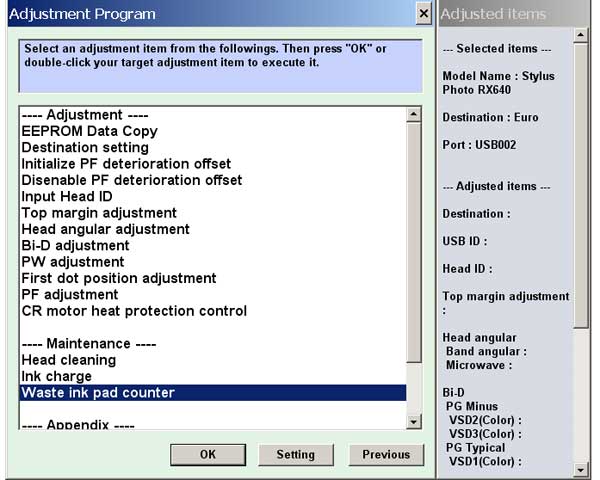Click VSD2(Color) entry
This screenshot has height=480, width=600.
[486, 420]
